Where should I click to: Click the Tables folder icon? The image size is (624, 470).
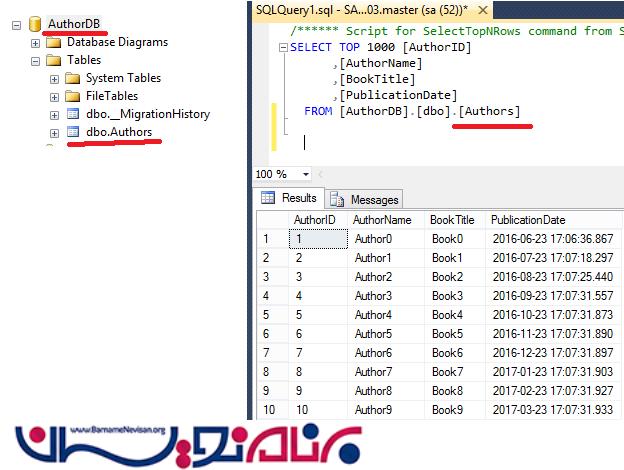pyautogui.click(x=54, y=60)
